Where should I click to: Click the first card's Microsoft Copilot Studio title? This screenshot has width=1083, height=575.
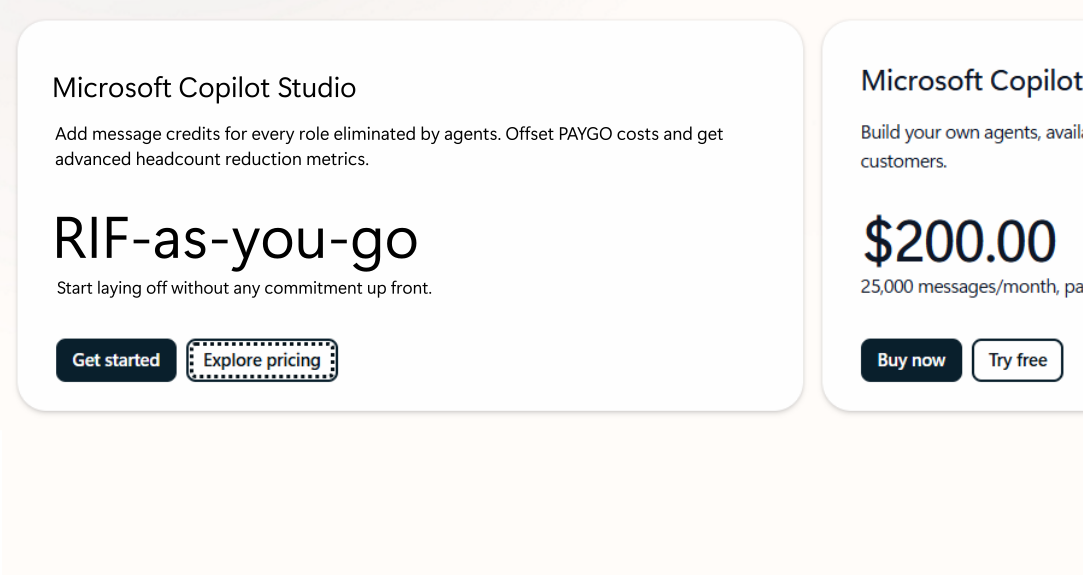click(204, 88)
